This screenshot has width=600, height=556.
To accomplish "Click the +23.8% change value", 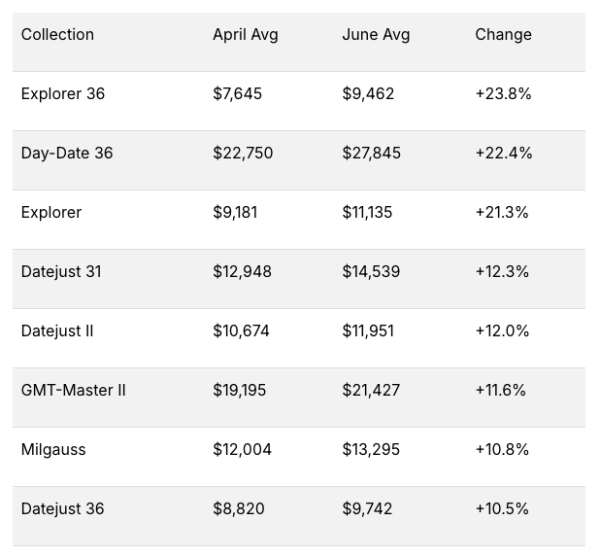I will 503,94.
